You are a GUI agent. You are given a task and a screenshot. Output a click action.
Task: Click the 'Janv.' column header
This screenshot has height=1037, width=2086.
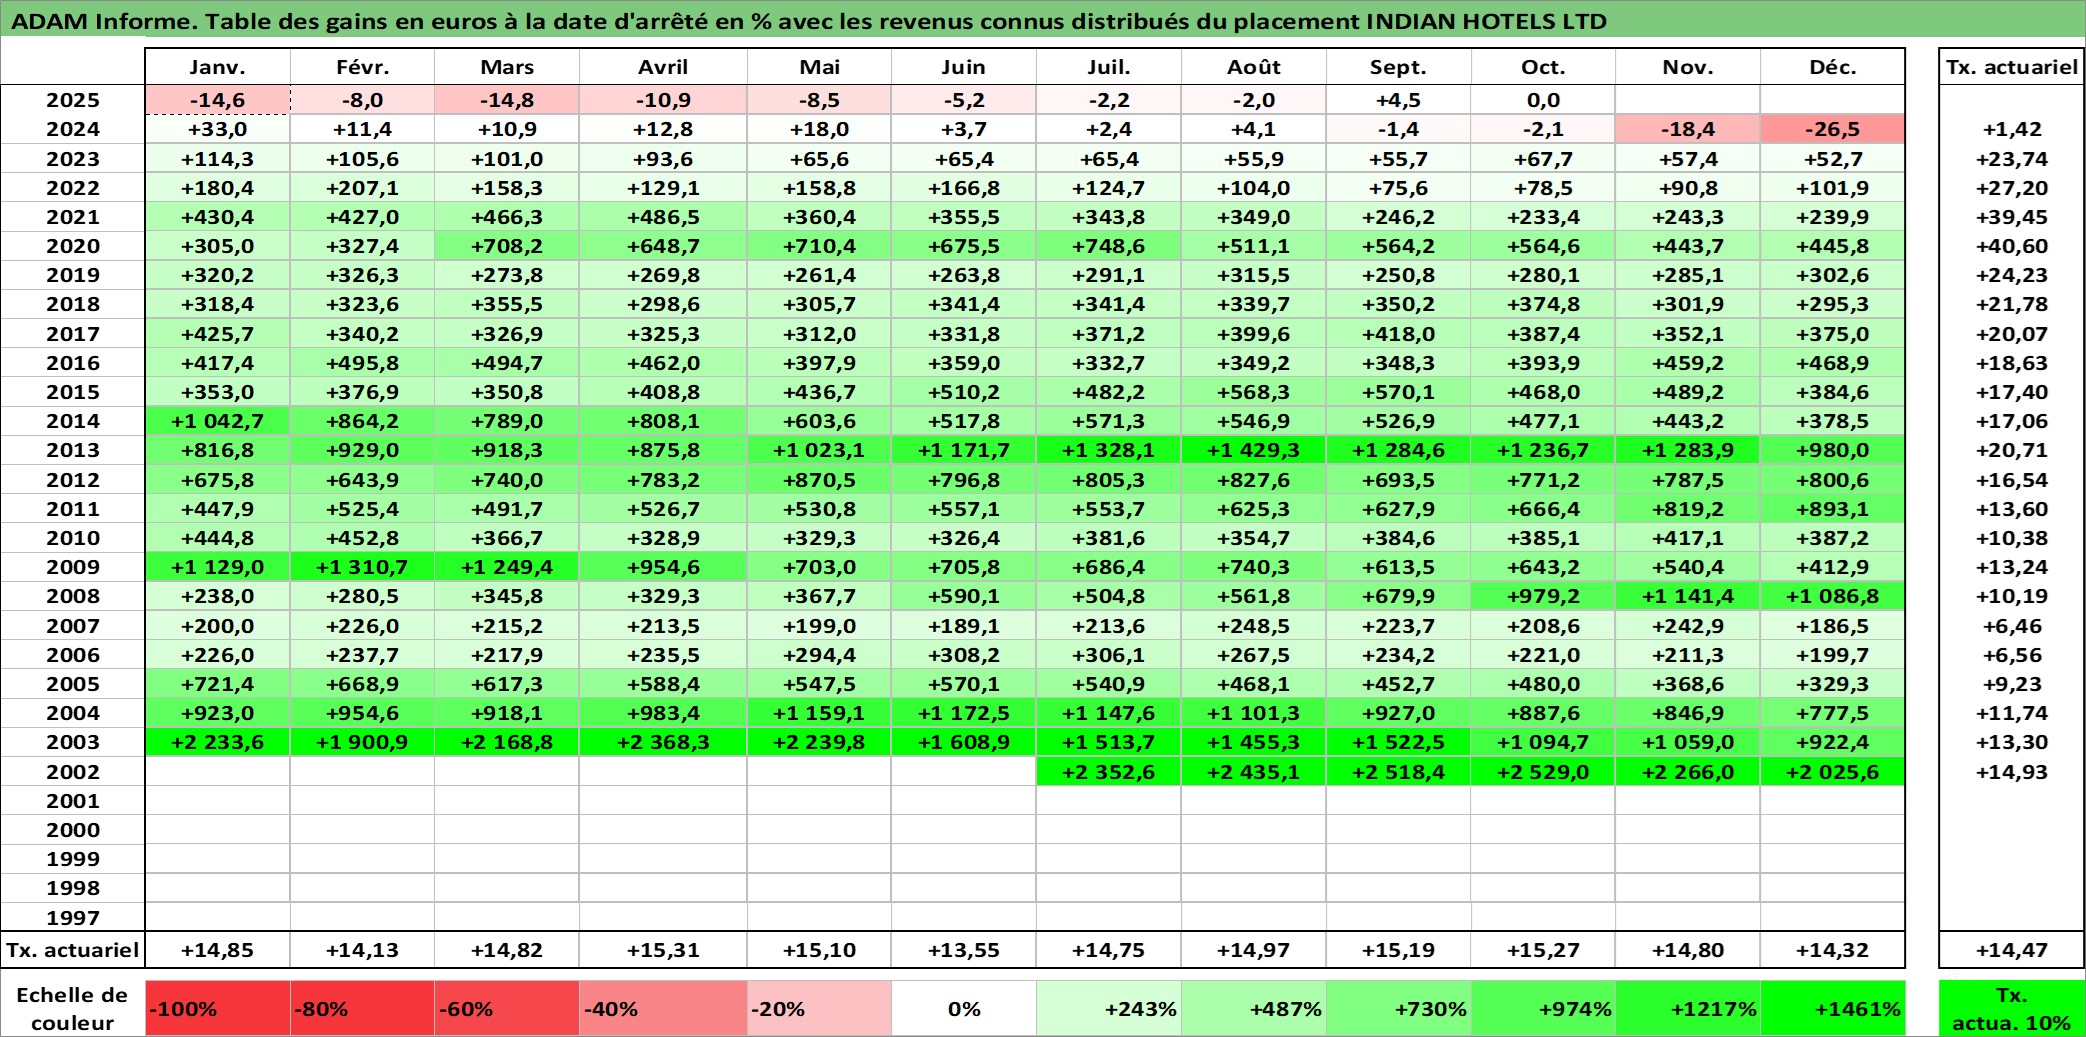[x=217, y=67]
